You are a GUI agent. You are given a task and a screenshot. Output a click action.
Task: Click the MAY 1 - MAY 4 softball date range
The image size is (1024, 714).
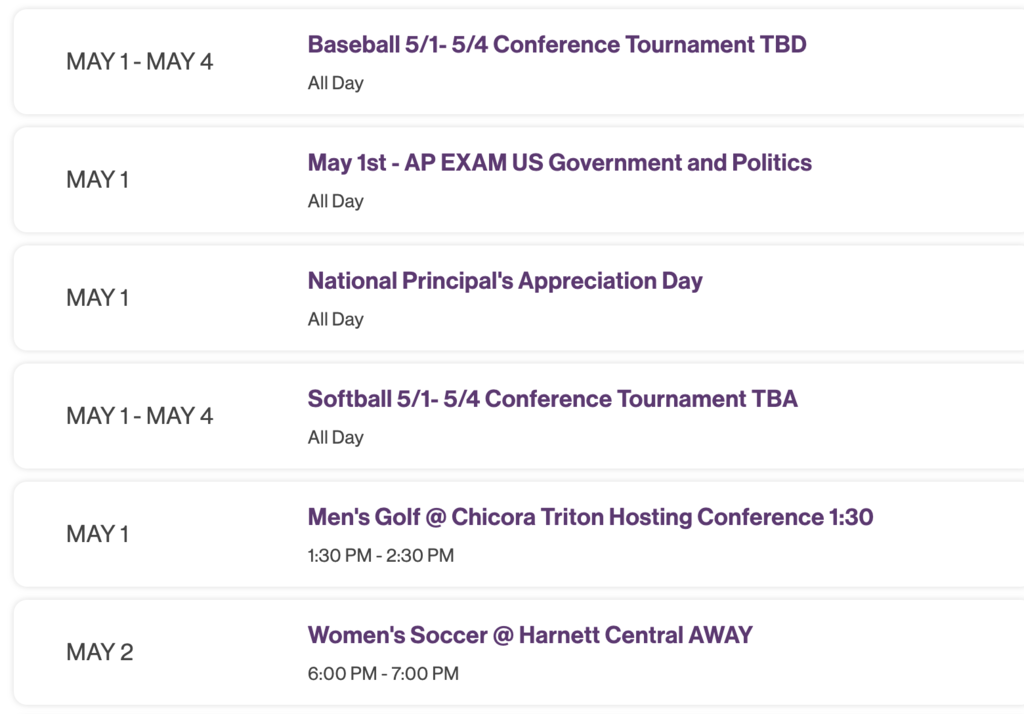(141, 416)
